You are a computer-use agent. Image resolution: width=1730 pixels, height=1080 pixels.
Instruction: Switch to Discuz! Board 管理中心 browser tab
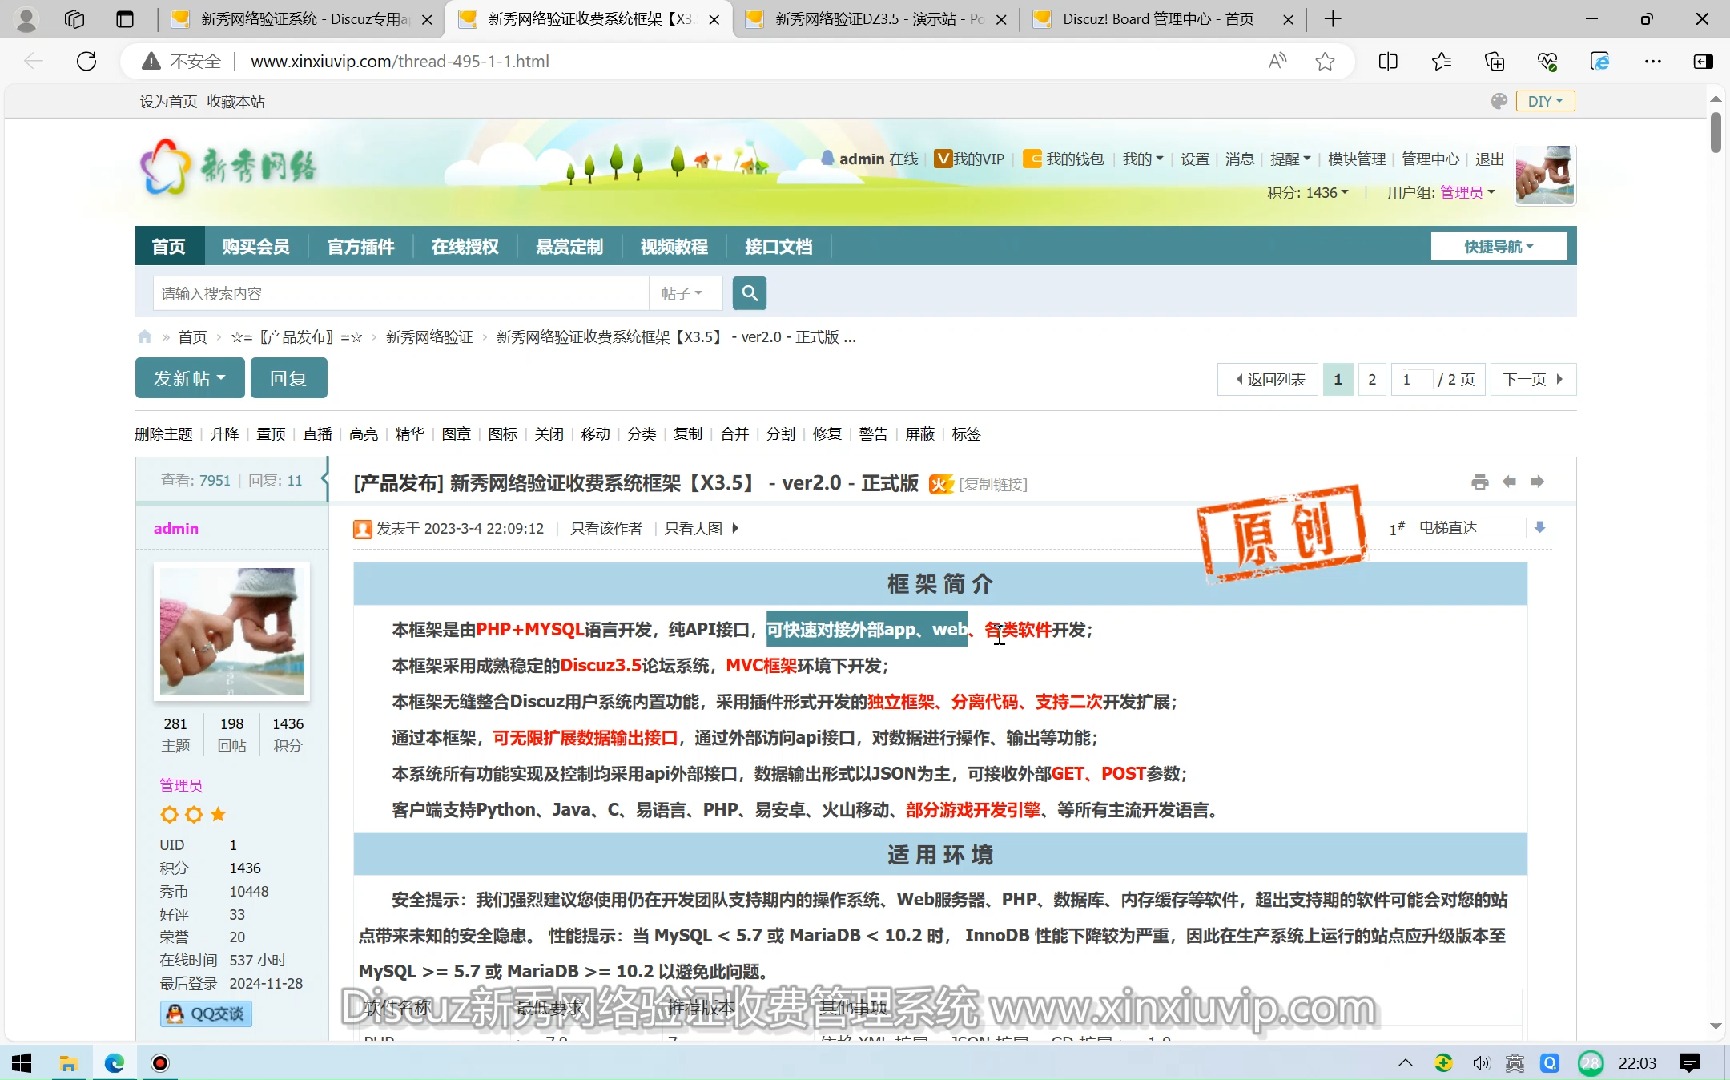coord(1158,19)
